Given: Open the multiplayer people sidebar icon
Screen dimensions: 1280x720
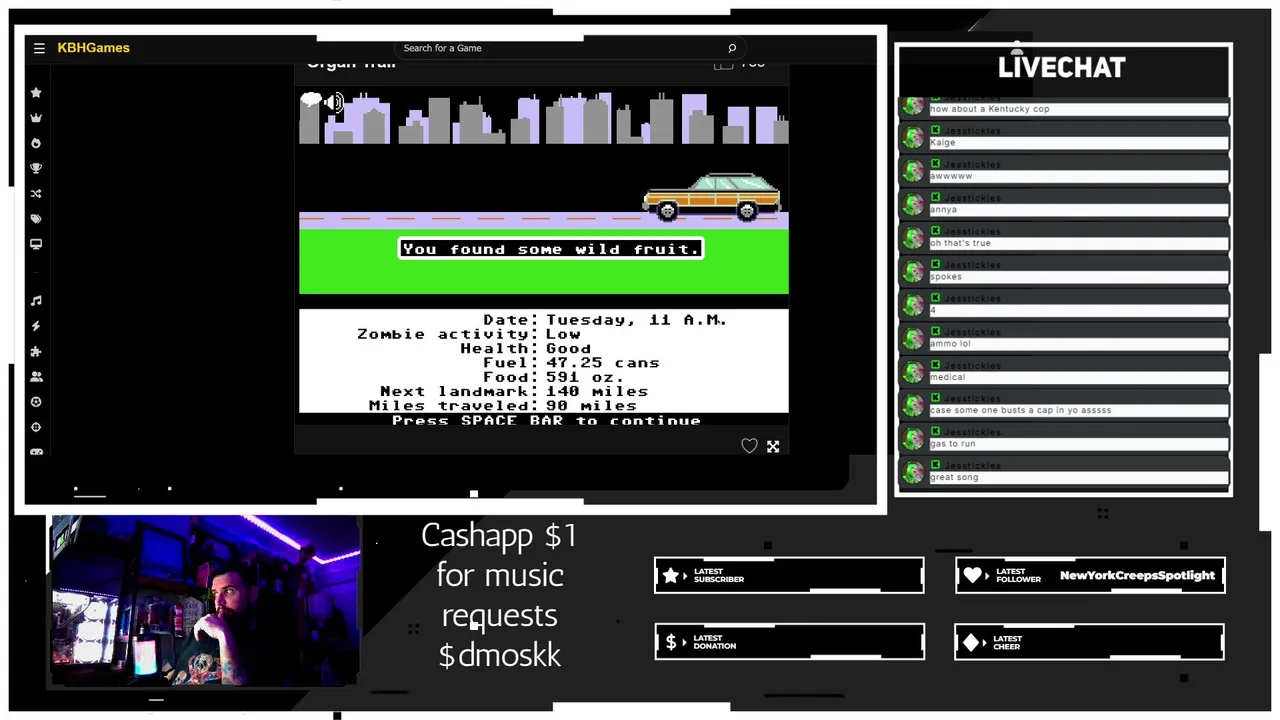Looking at the screenshot, I should (x=36, y=377).
